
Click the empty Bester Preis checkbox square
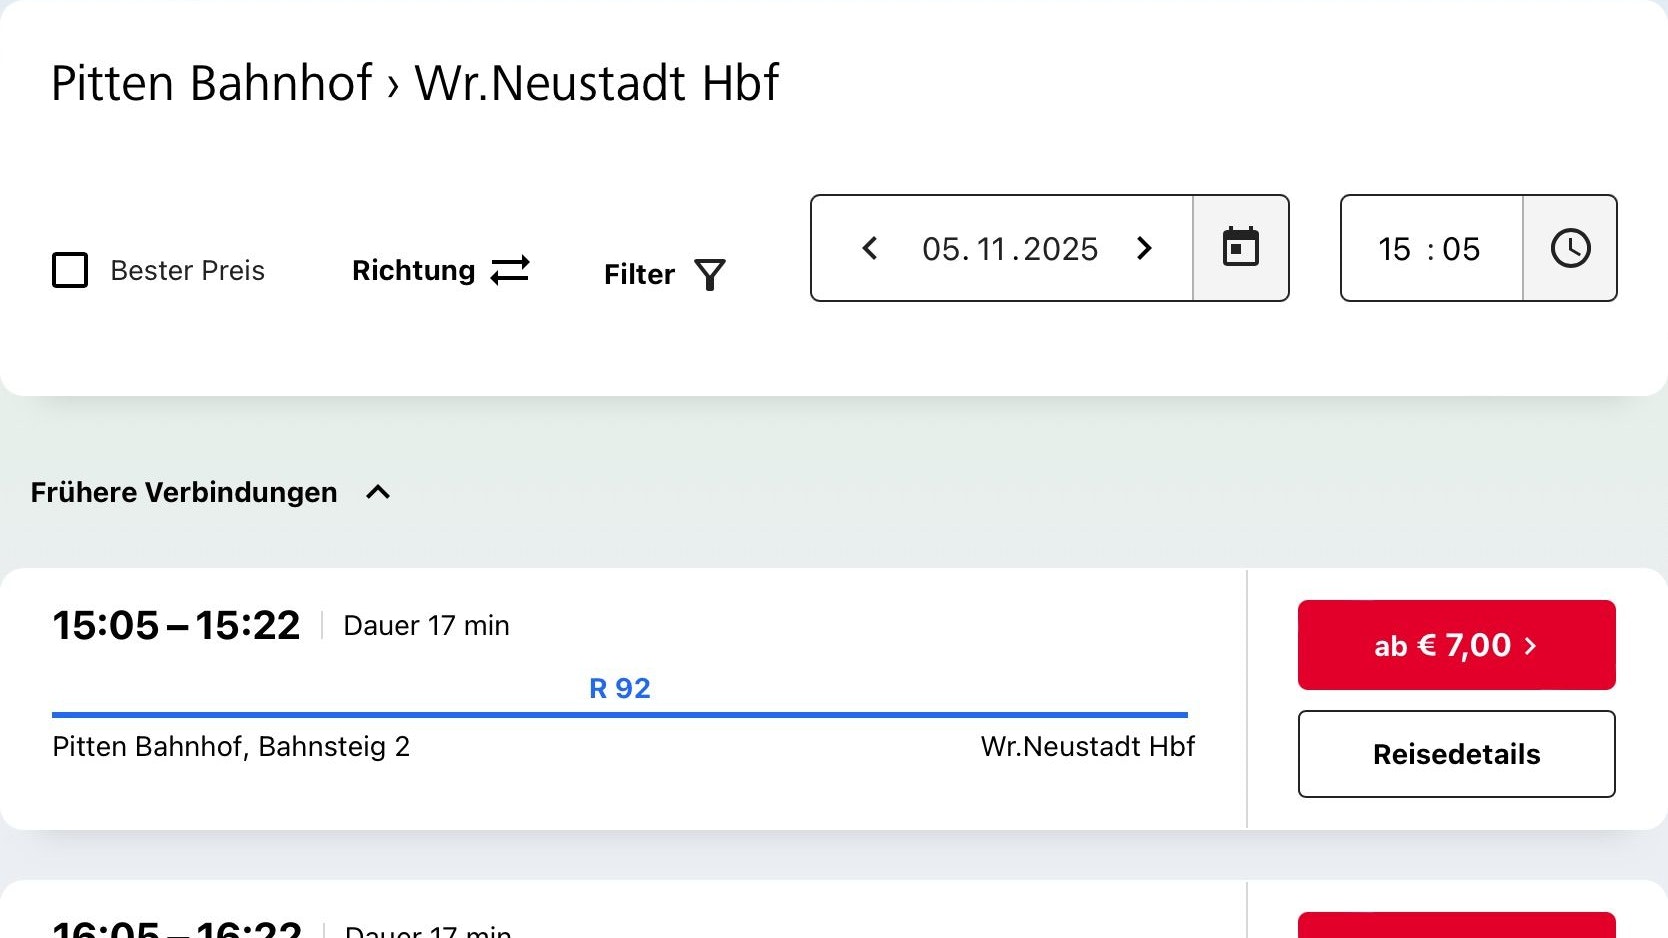coord(70,270)
